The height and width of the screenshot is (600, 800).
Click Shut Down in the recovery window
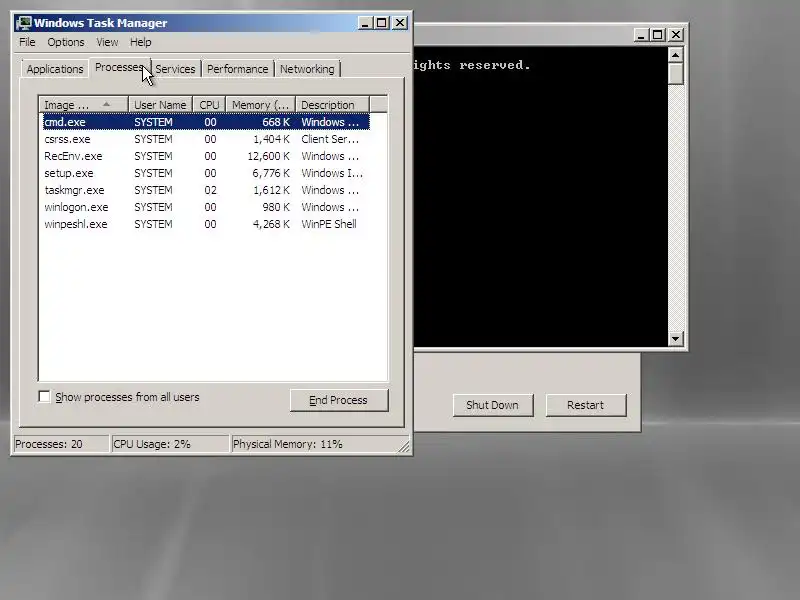(493, 405)
